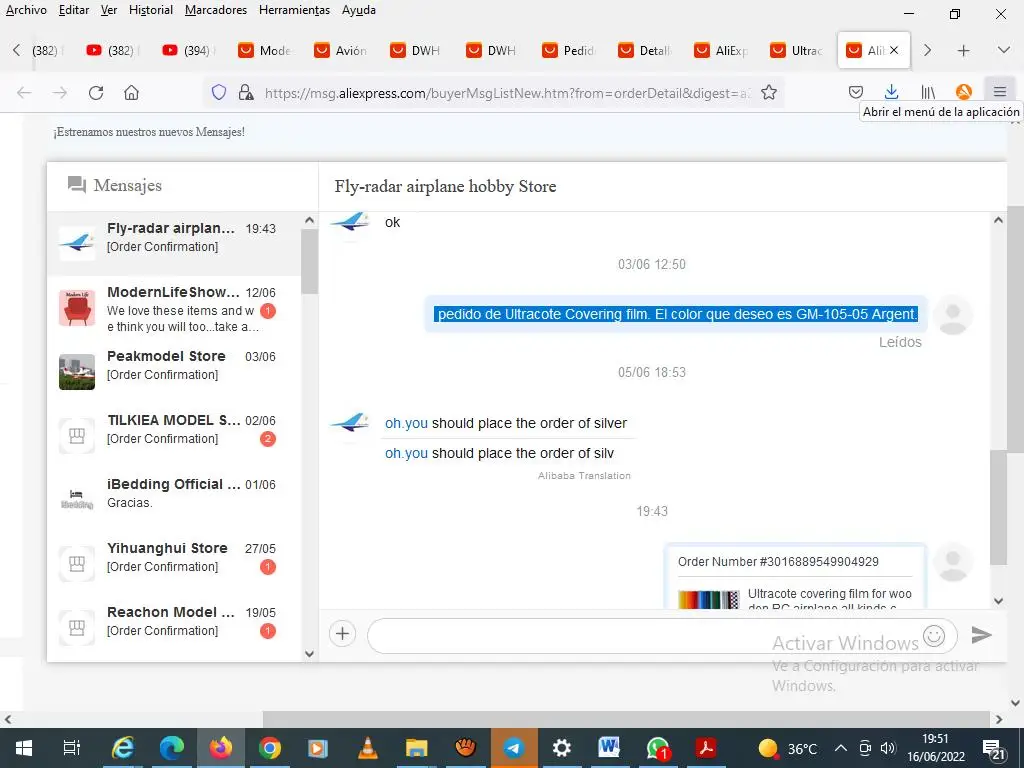This screenshot has width=1024, height=768.
Task: Open the TILKIEA MODEL conversation
Action: click(174, 435)
